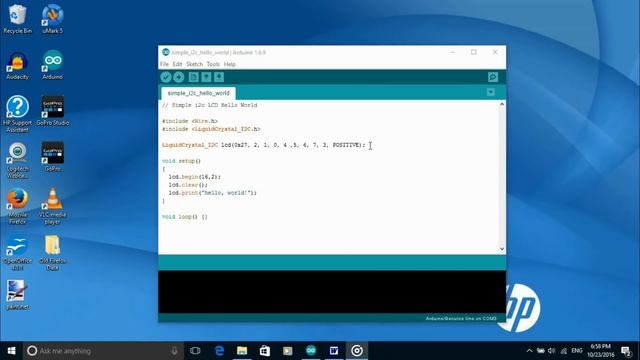640x360 pixels.
Task: Click the editor scrollbar up arrow
Action: coord(502,104)
